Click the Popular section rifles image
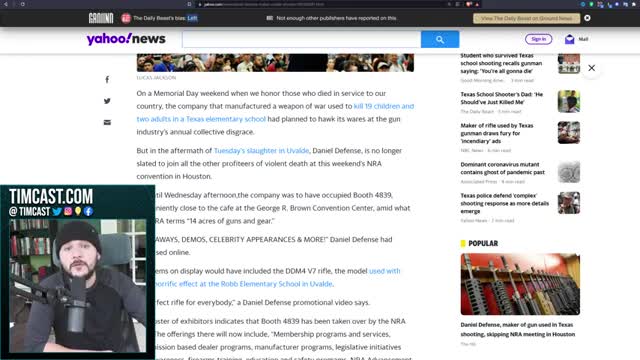 click(520, 284)
